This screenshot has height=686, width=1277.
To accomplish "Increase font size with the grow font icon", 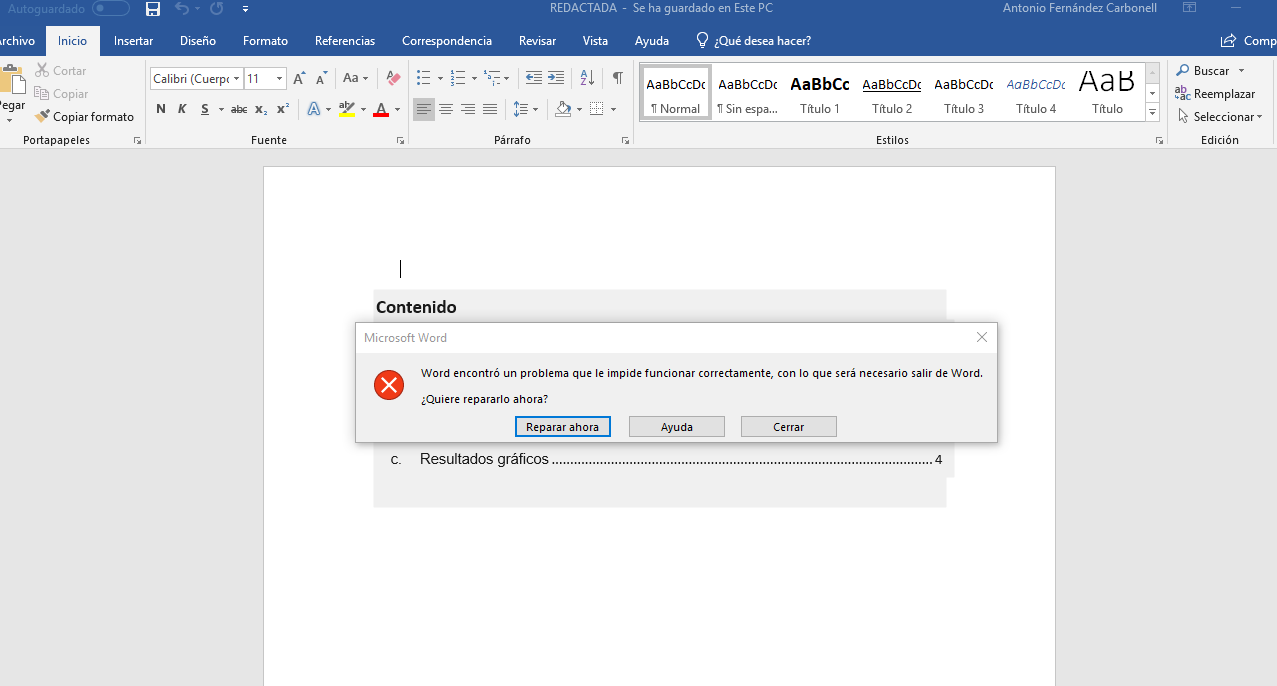I will point(299,78).
